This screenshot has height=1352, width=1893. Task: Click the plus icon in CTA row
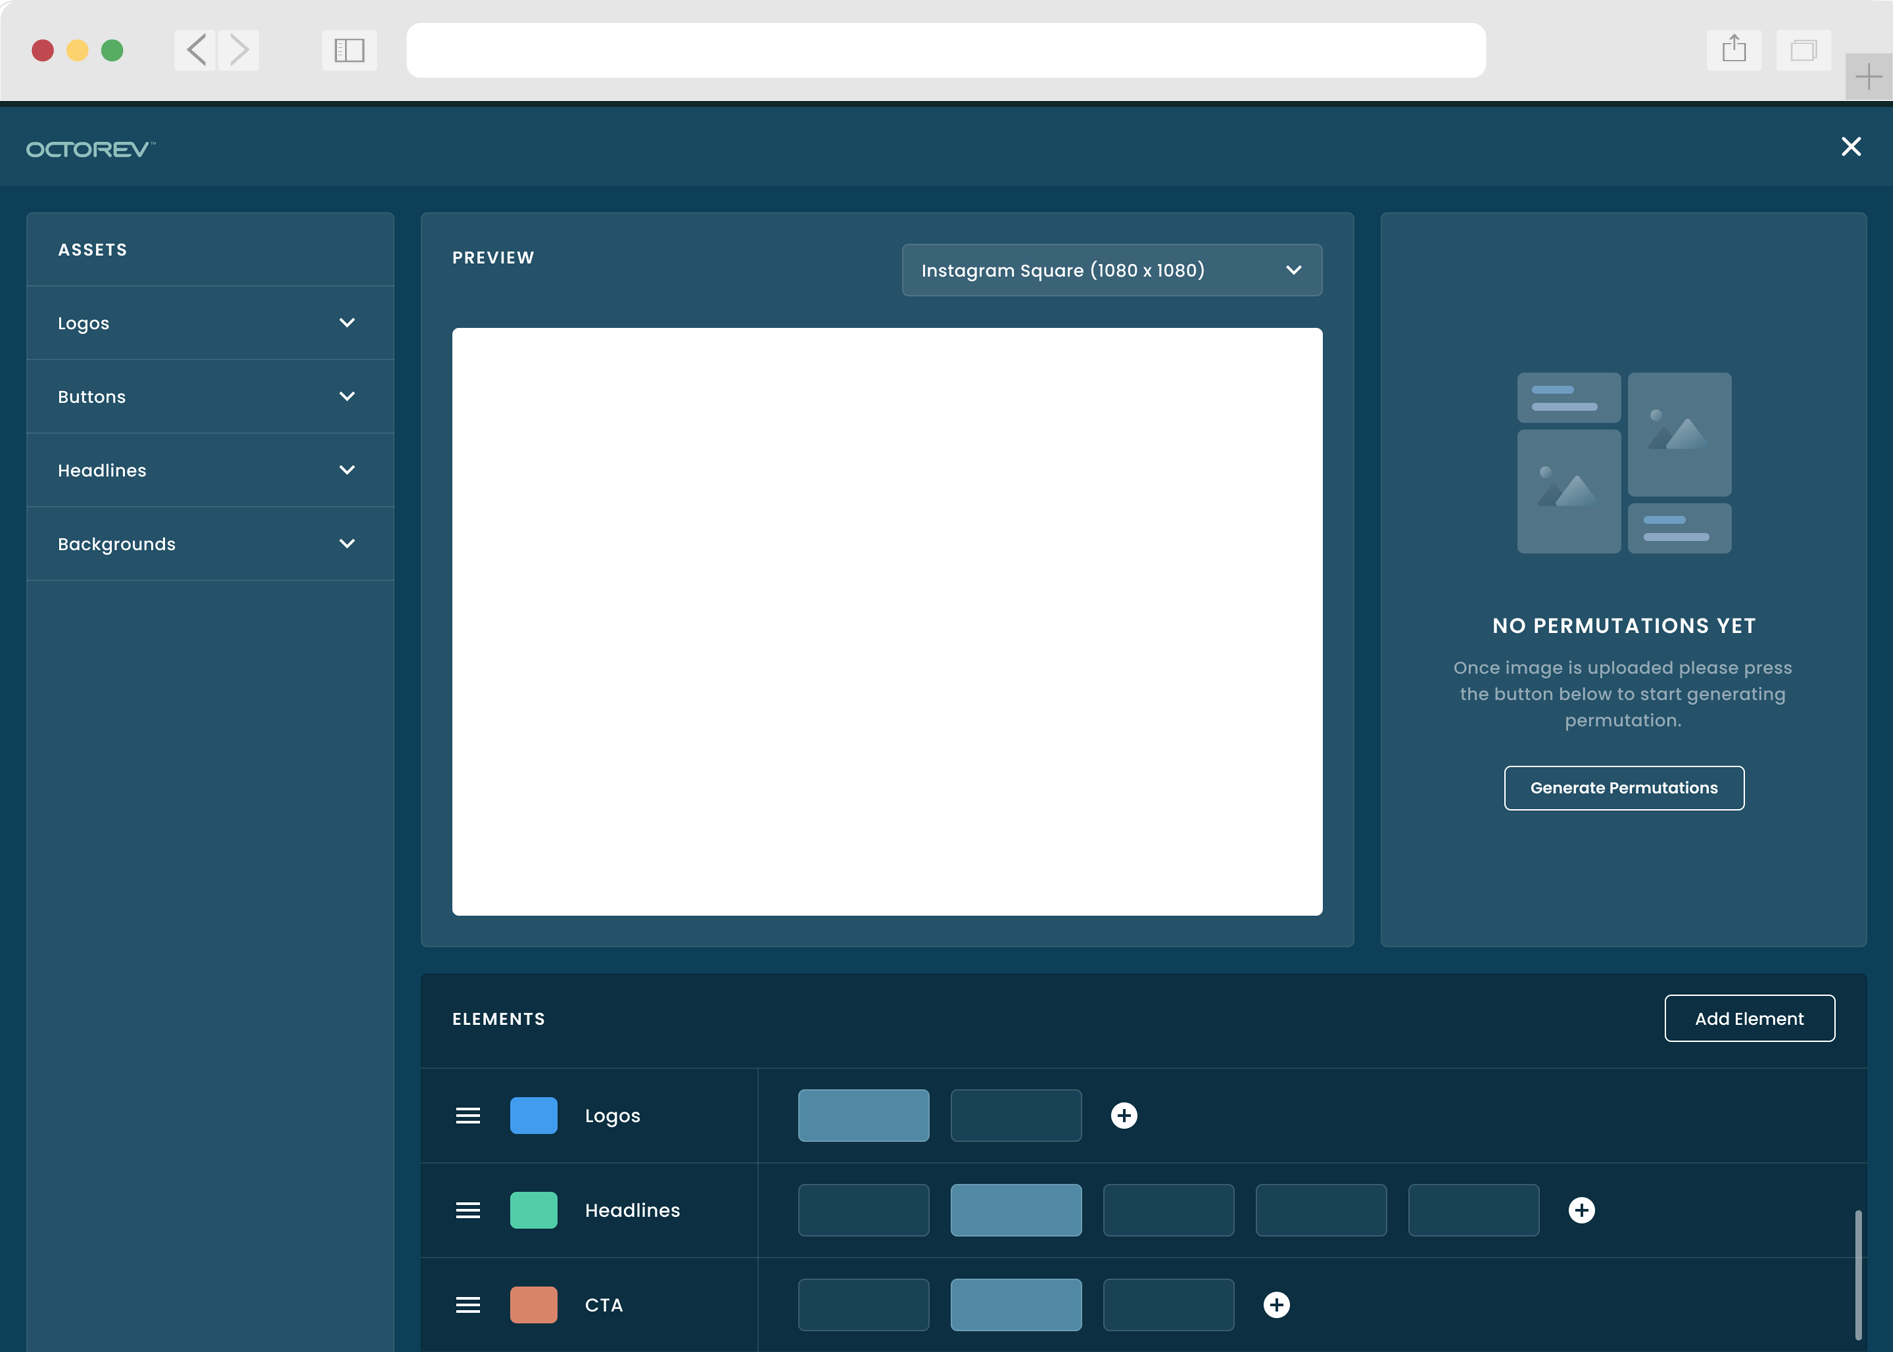click(1276, 1305)
